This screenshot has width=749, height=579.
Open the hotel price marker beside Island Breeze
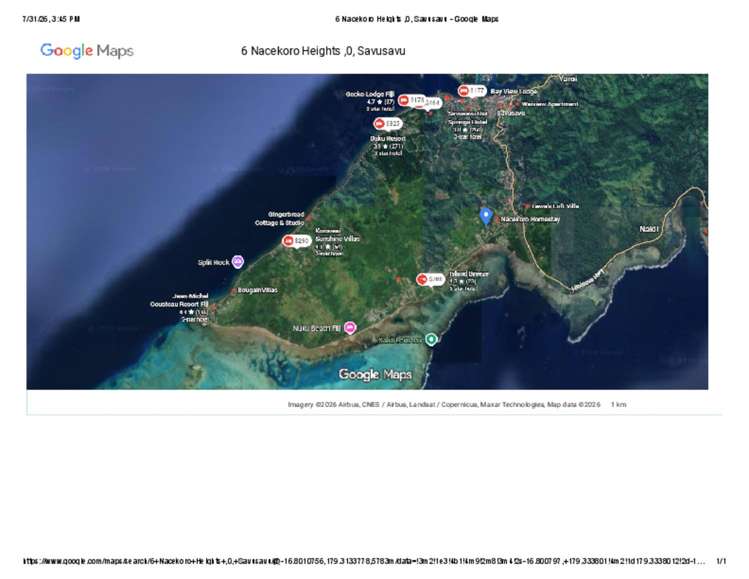[x=430, y=279]
